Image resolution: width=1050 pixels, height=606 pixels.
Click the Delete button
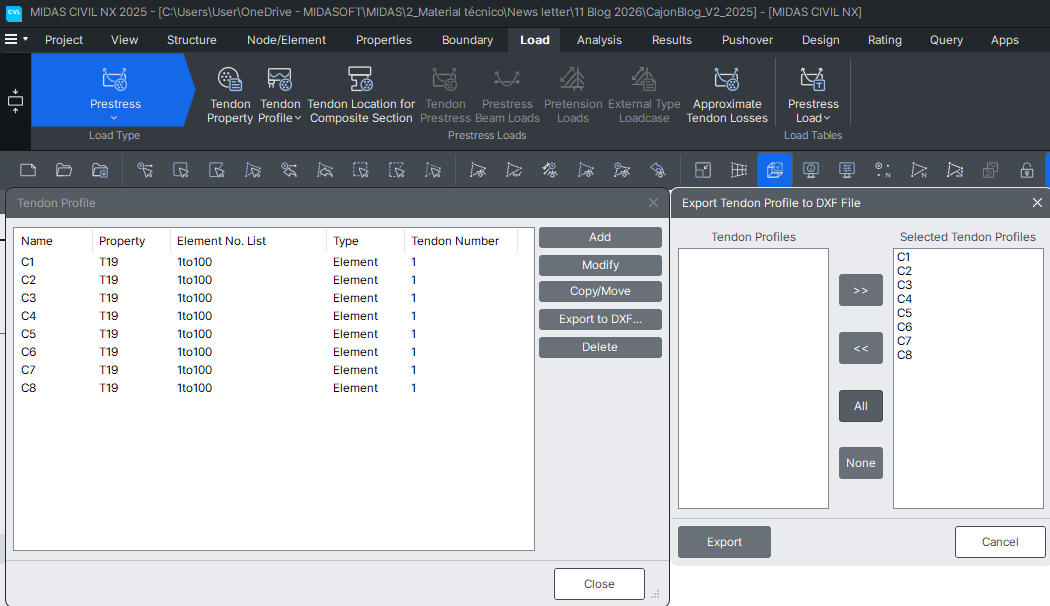(600, 347)
